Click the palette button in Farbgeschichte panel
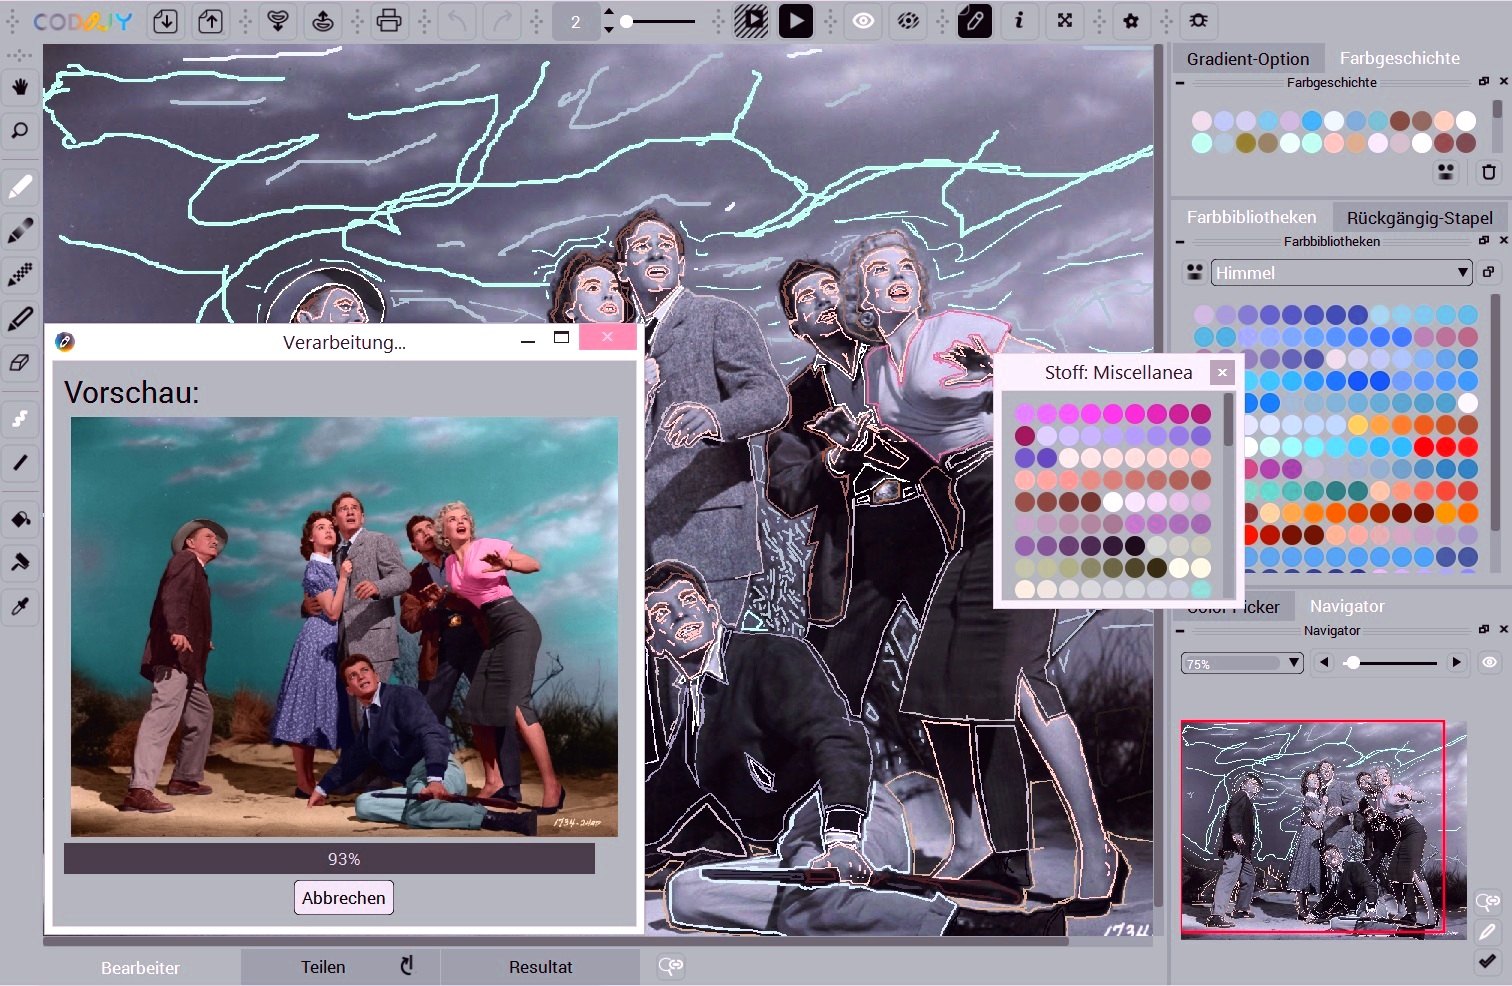This screenshot has width=1512, height=986. 1446,172
